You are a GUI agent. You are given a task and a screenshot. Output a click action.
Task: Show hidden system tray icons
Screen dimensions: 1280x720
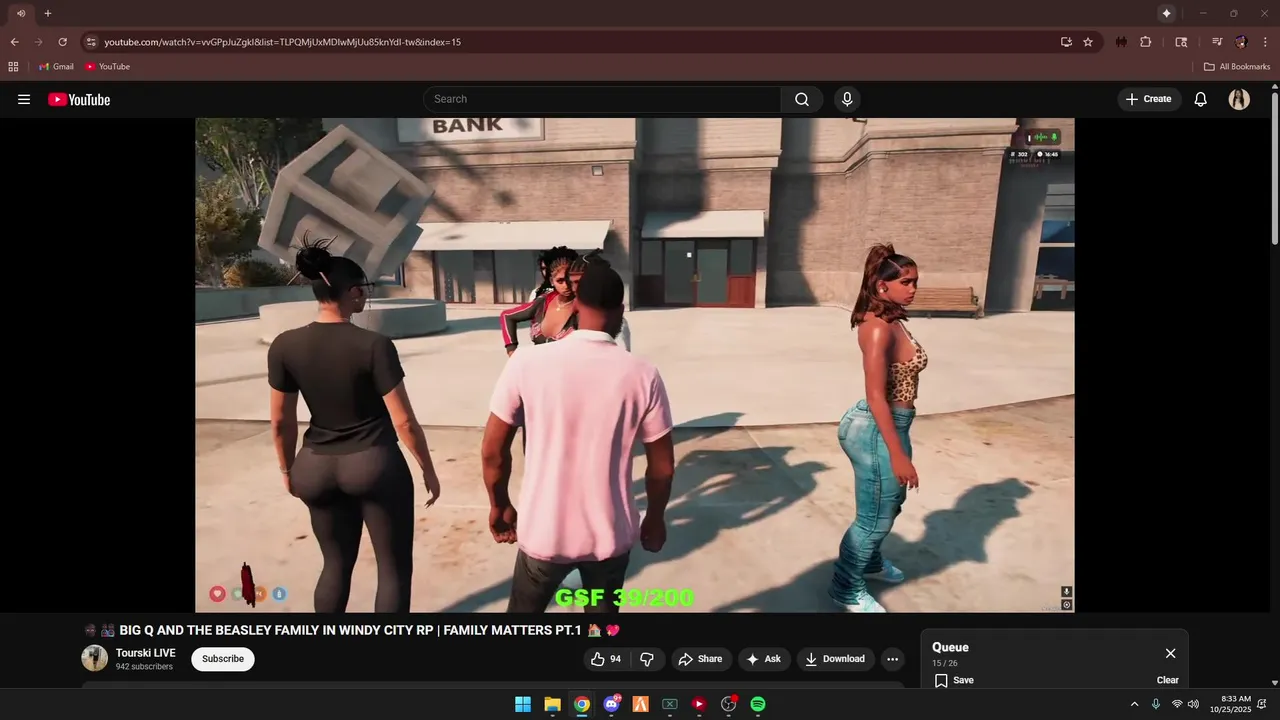(1134, 704)
